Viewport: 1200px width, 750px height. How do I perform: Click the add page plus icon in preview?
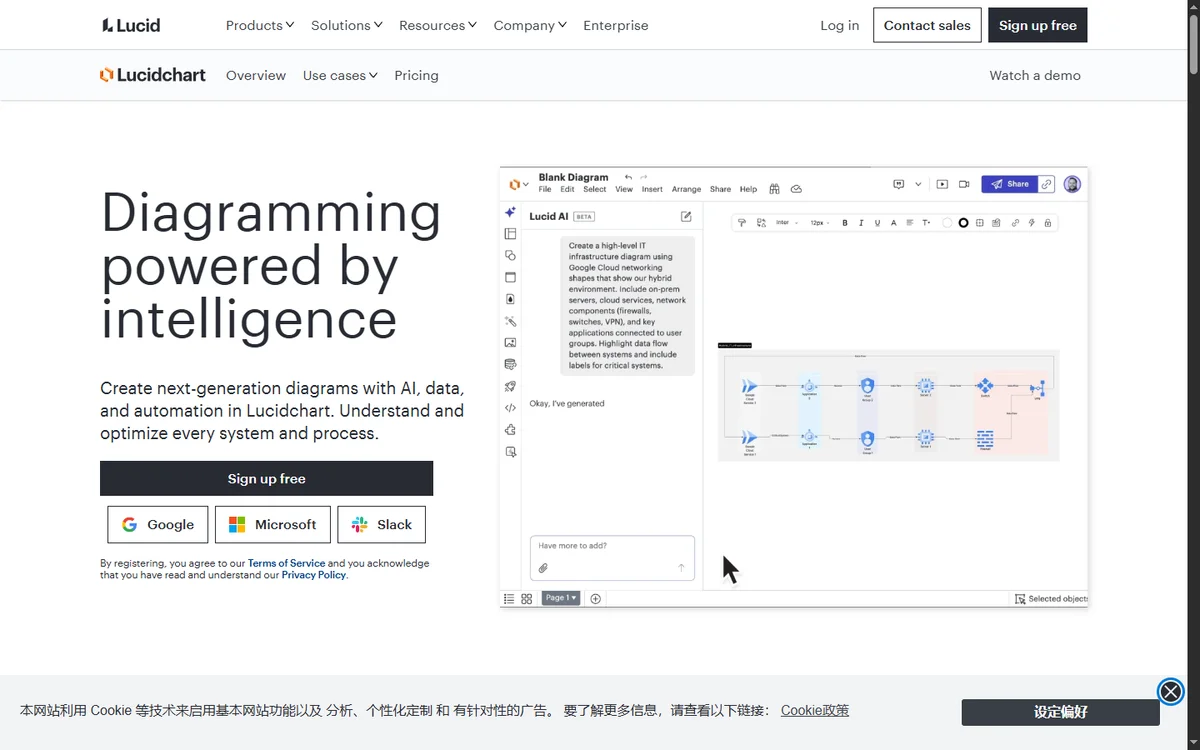596,598
